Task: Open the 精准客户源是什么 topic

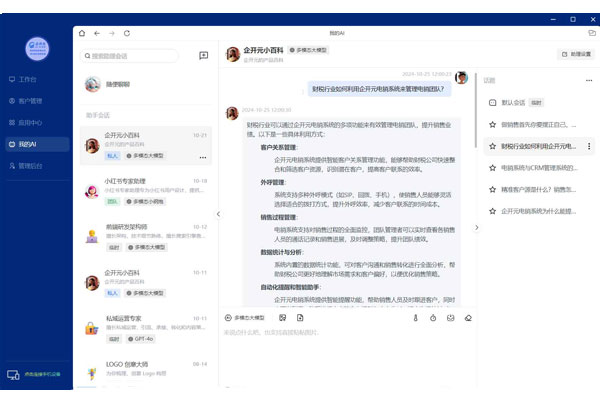Action: [540, 189]
